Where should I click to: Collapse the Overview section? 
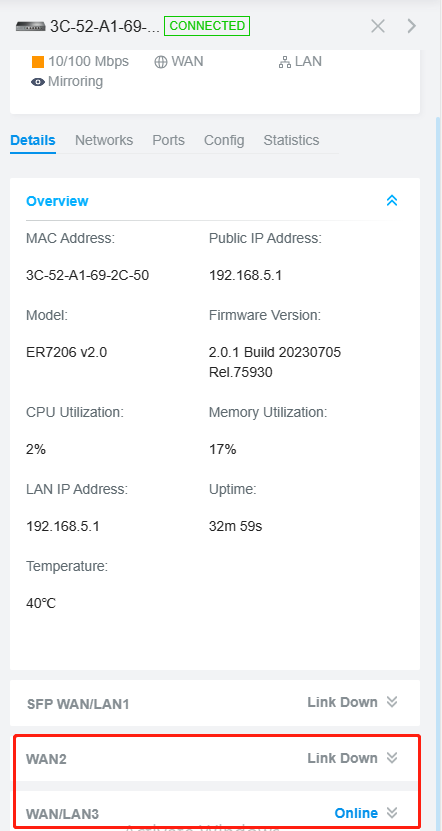click(x=392, y=200)
